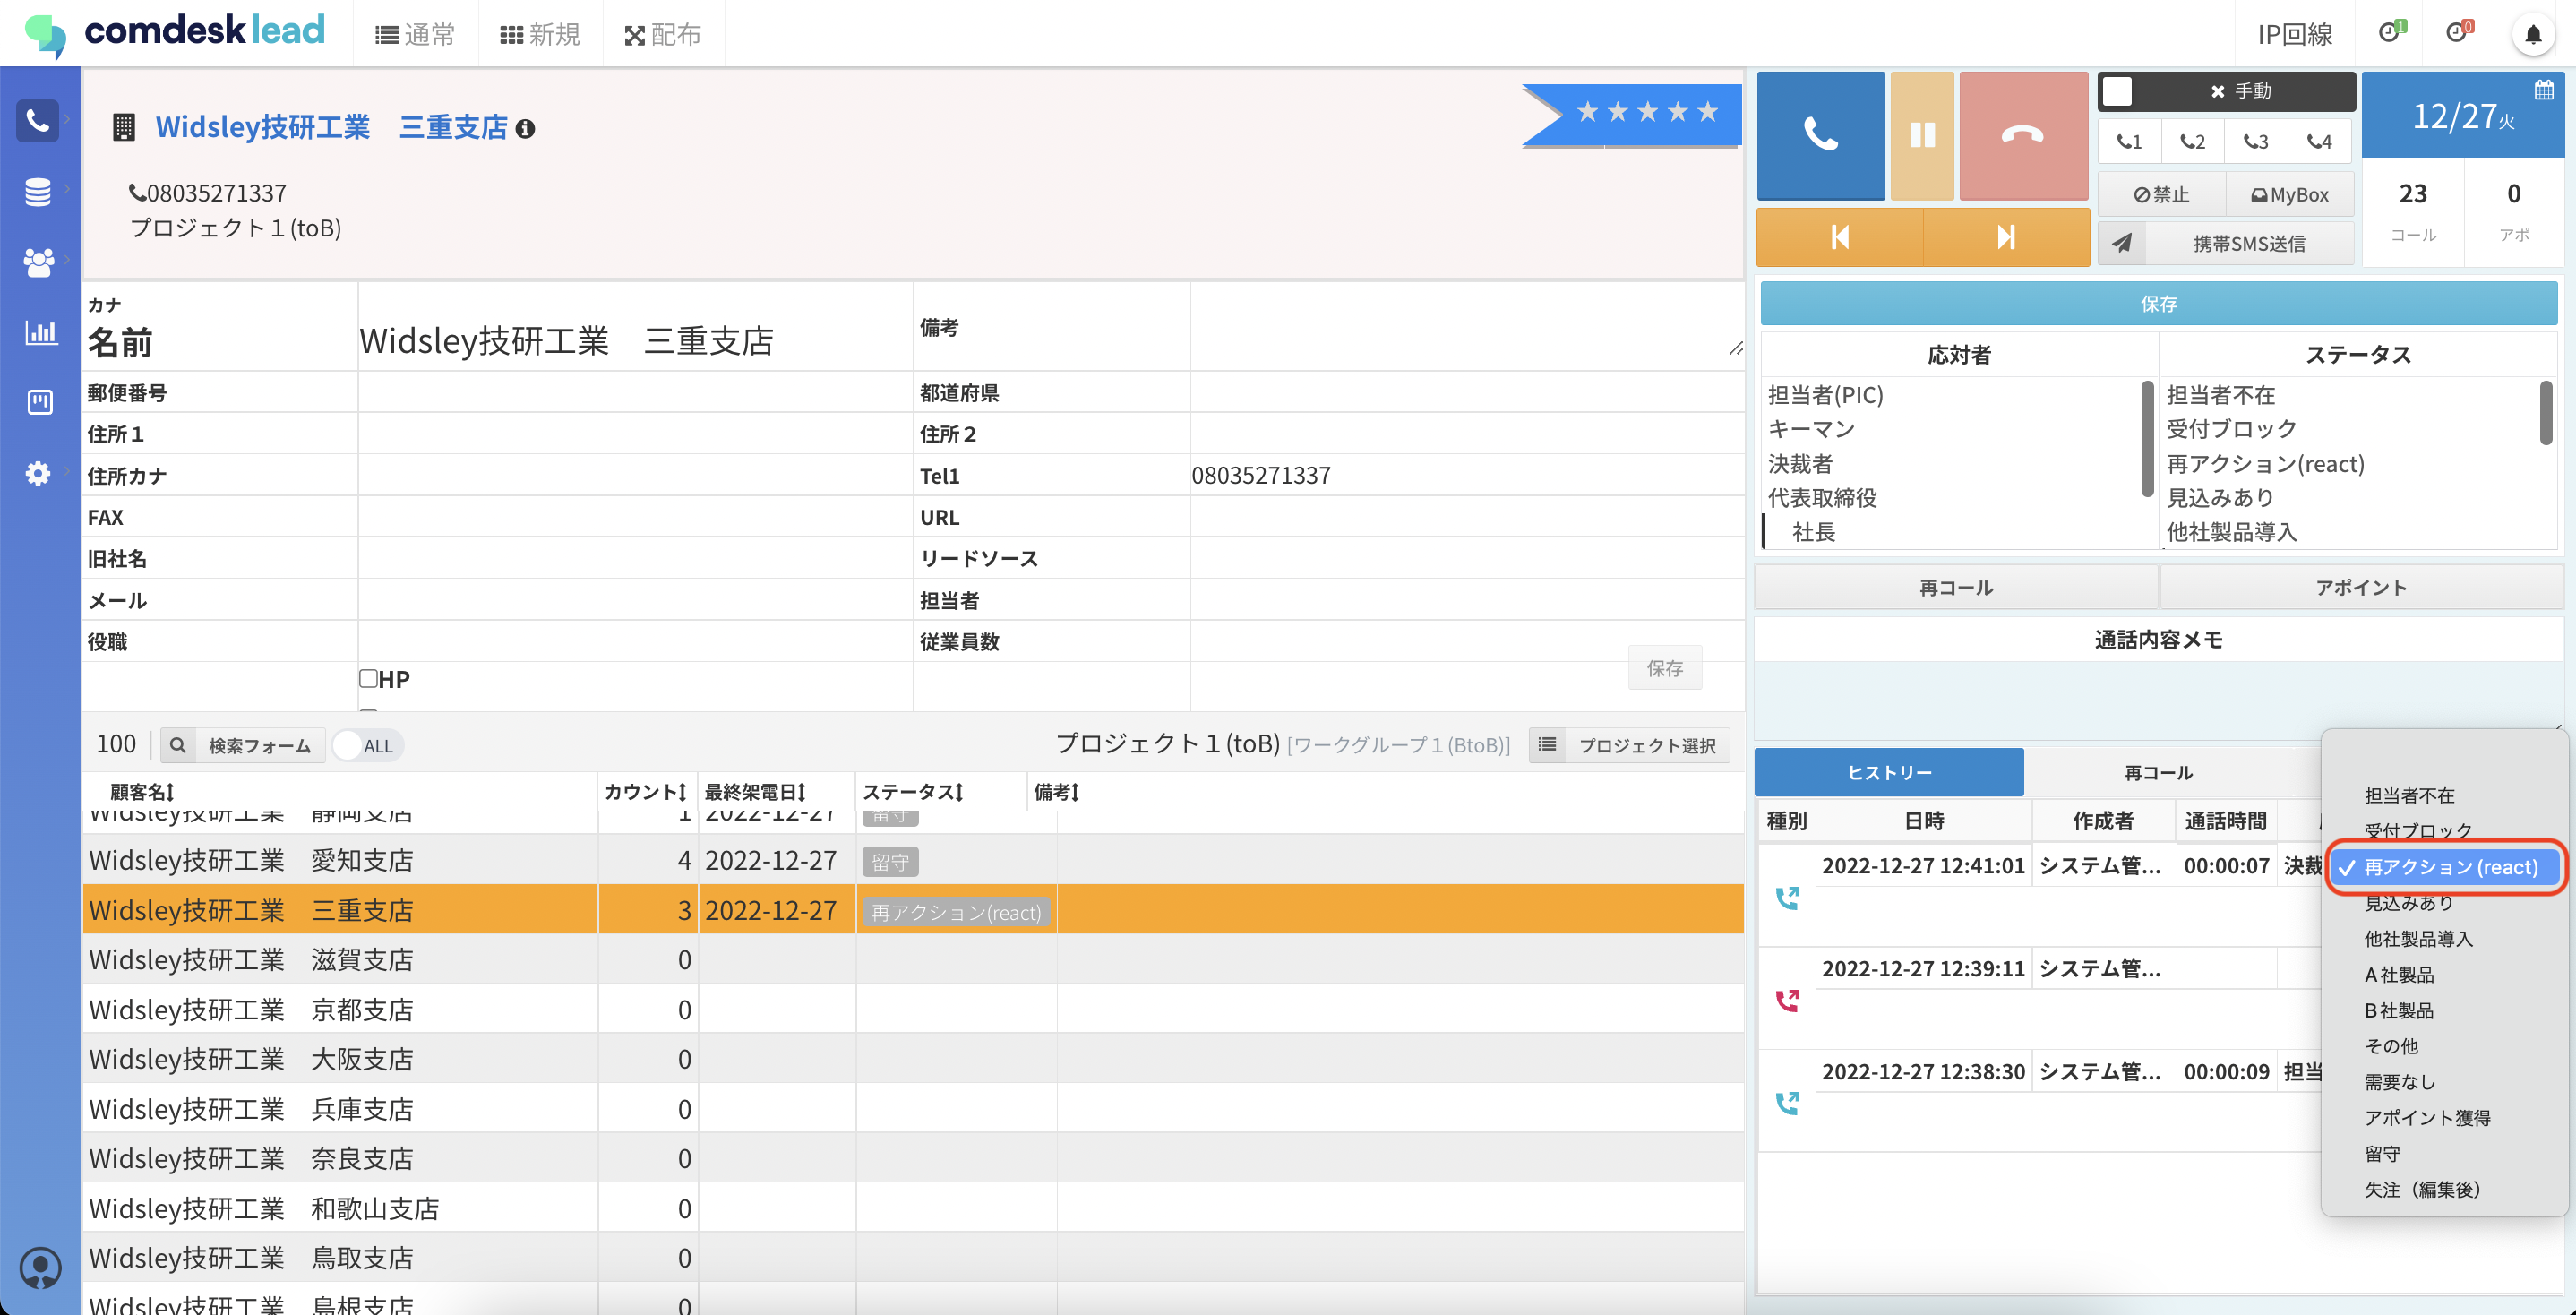Skip to next lead with forward arrow
2576x1315 pixels.
2005,237
